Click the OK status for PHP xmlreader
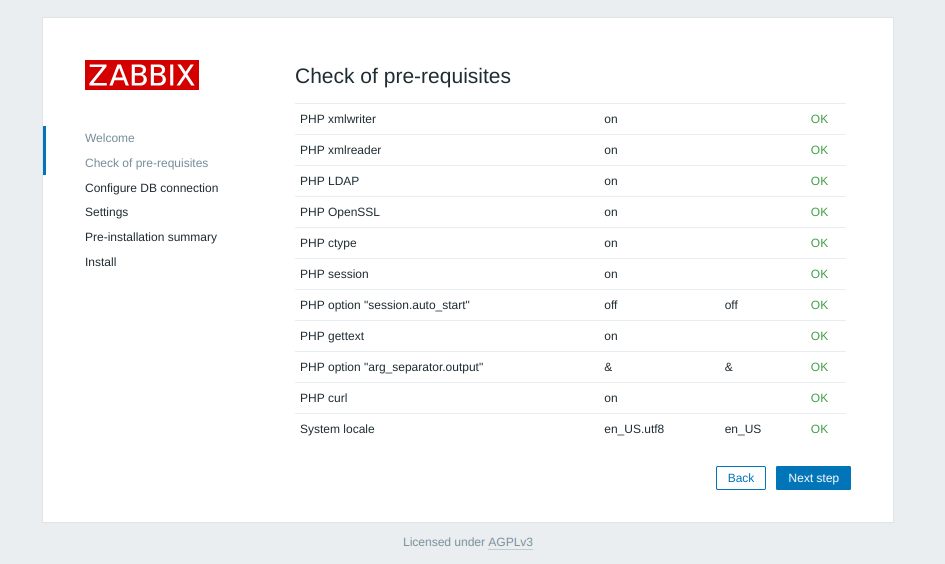Screen dimensions: 945x564 [x=819, y=150]
